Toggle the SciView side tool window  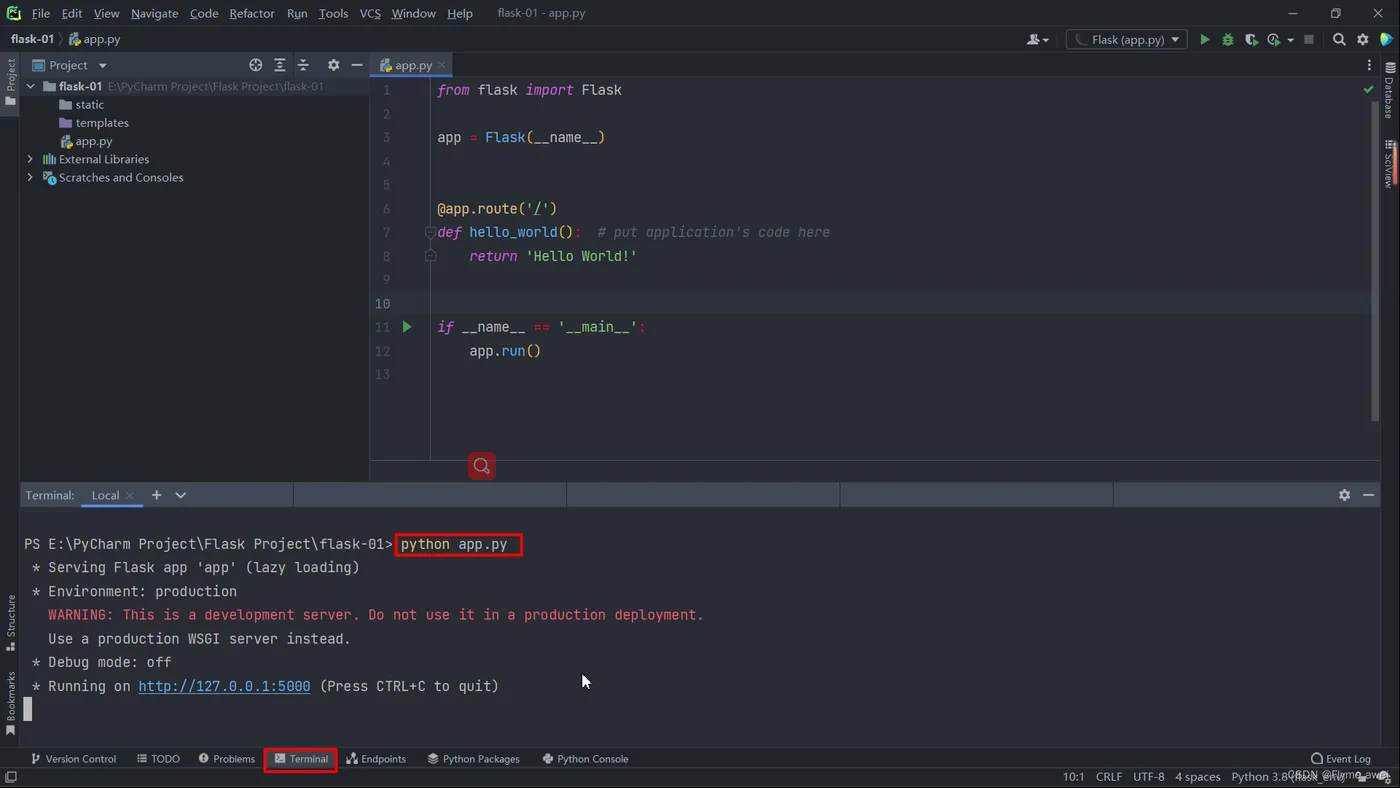(1389, 162)
